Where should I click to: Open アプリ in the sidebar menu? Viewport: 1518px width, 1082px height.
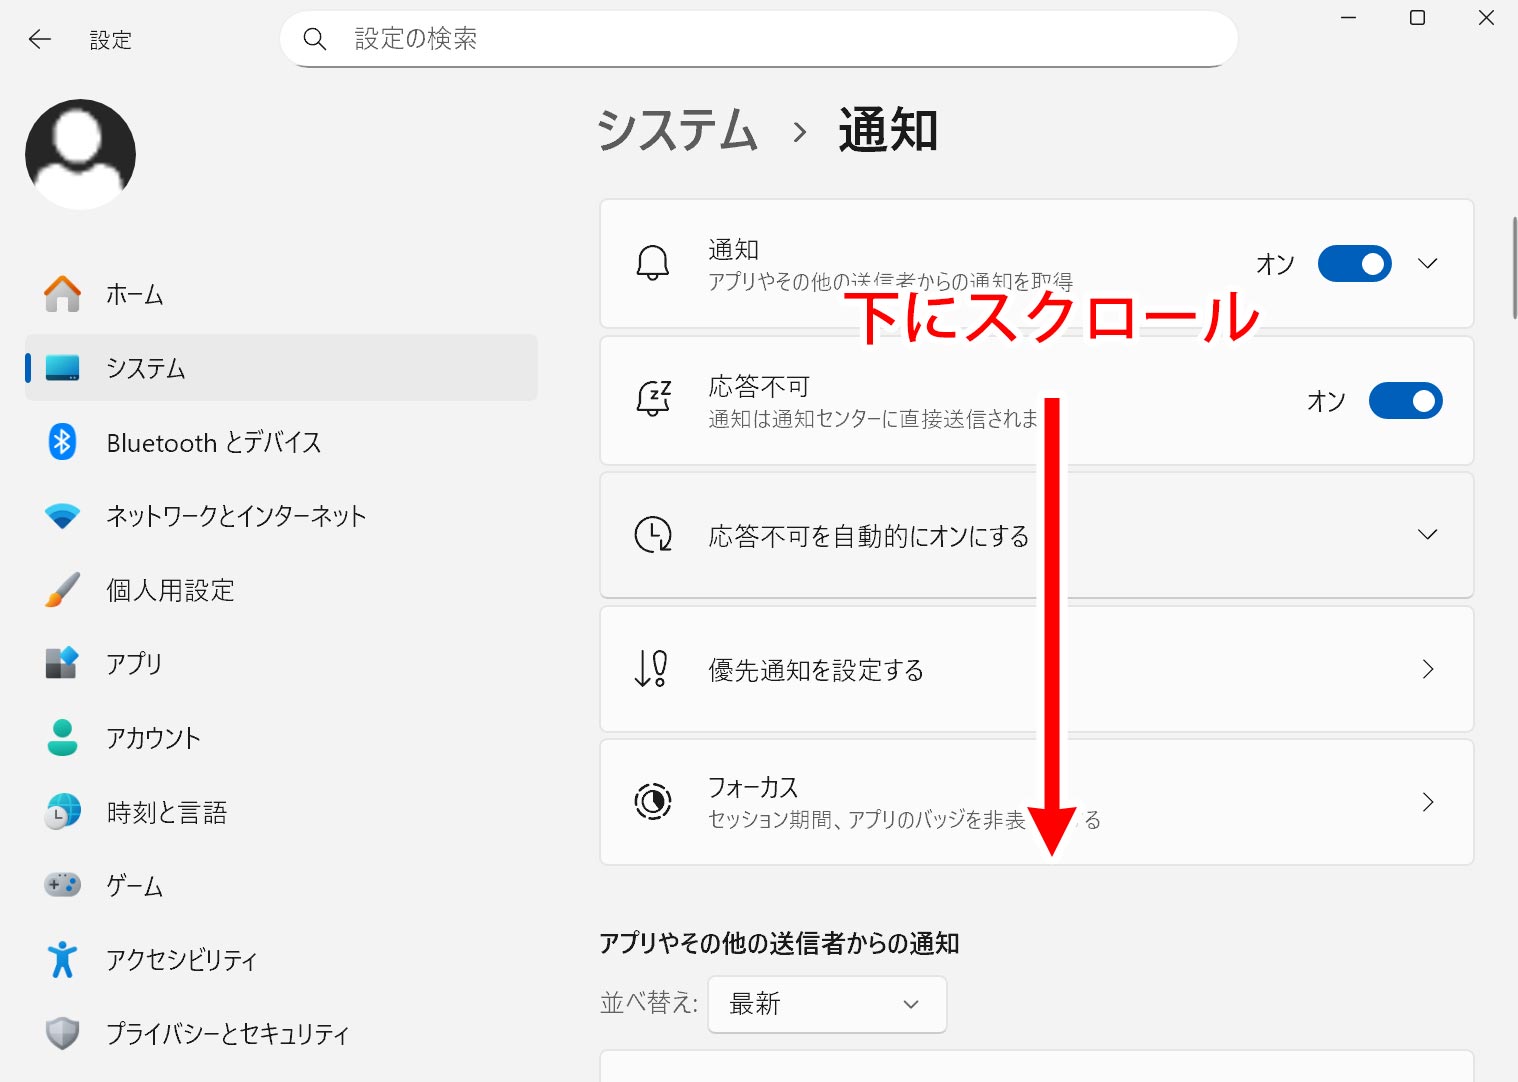click(x=134, y=664)
